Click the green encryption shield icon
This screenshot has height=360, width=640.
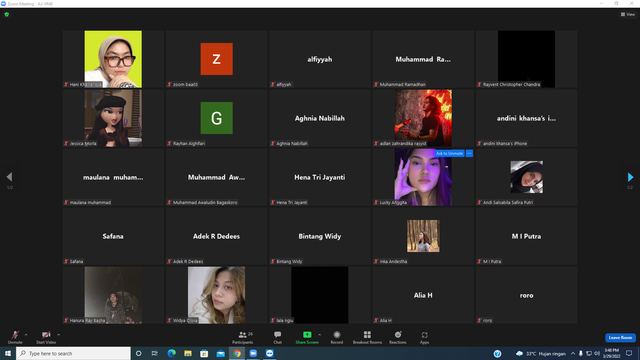(x=7, y=14)
